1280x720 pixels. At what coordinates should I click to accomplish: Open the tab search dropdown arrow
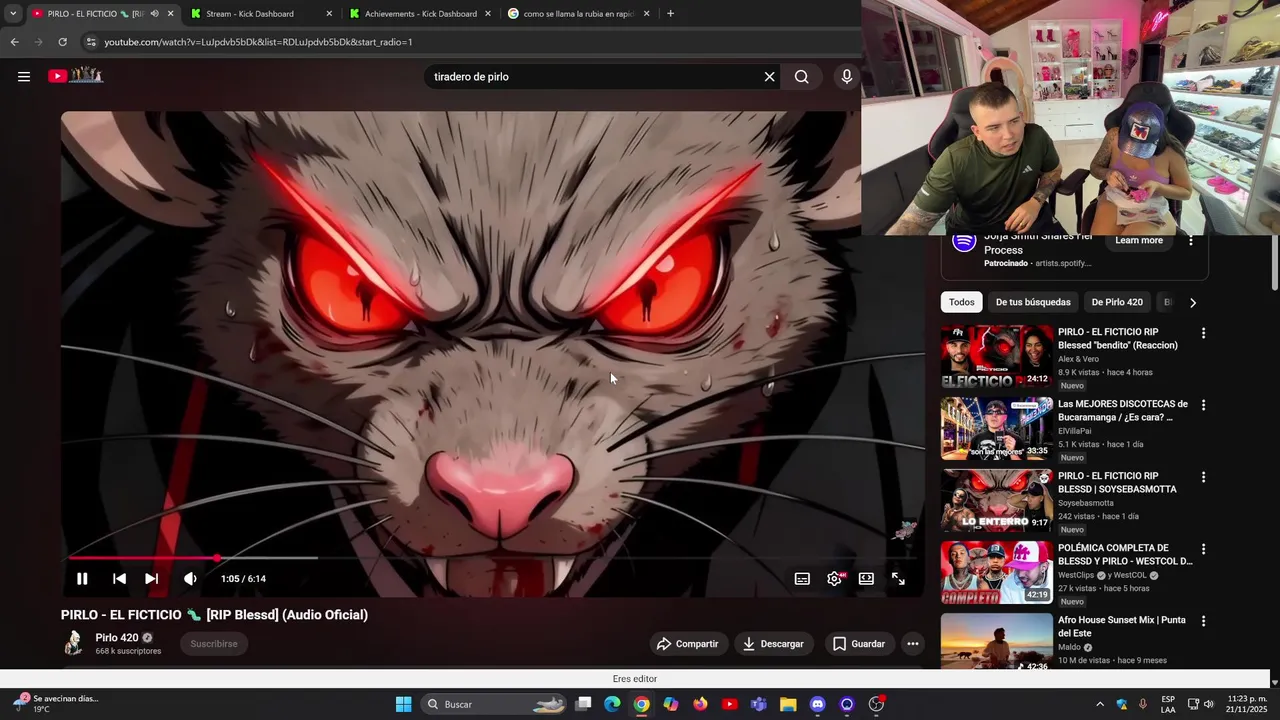pos(12,14)
